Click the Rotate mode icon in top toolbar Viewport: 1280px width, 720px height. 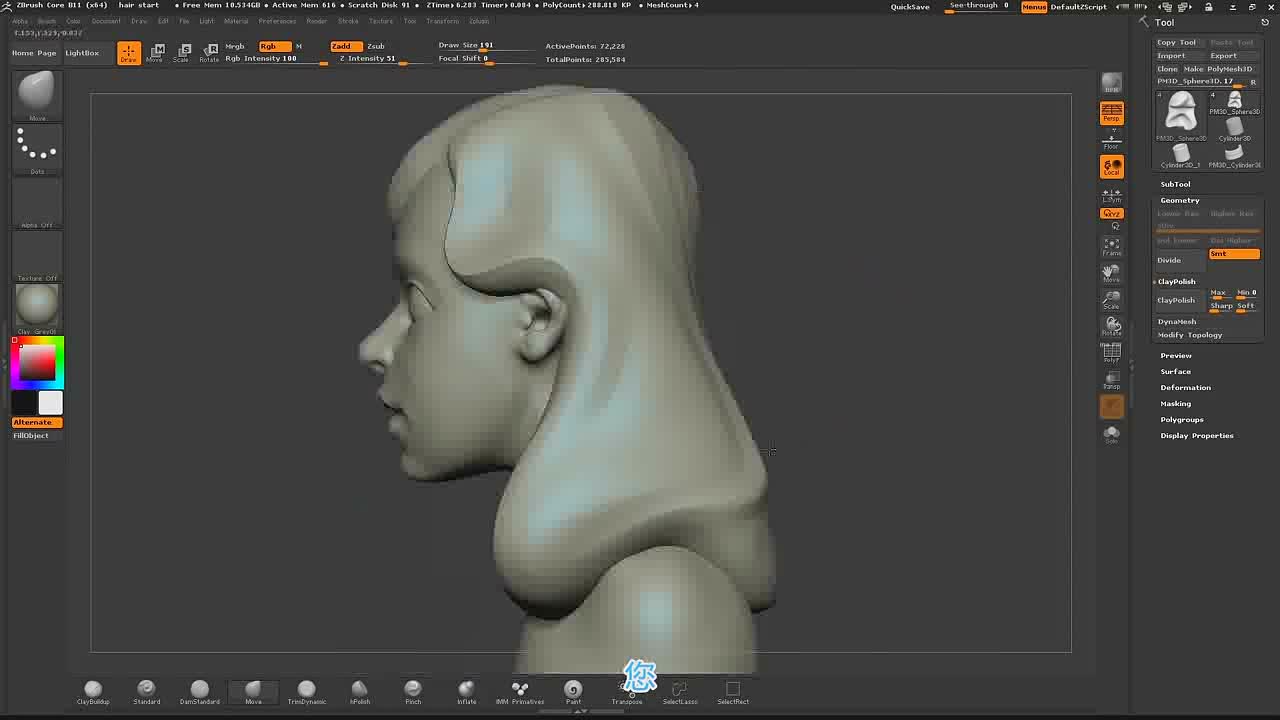(208, 53)
